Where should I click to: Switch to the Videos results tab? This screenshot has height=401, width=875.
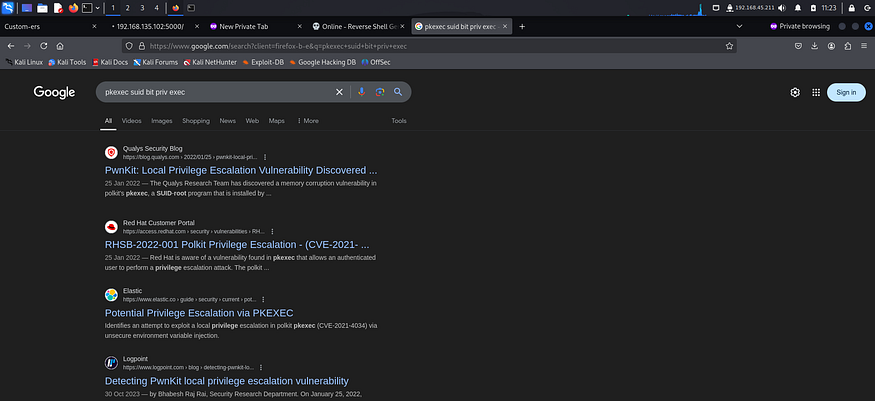pyautogui.click(x=132, y=121)
